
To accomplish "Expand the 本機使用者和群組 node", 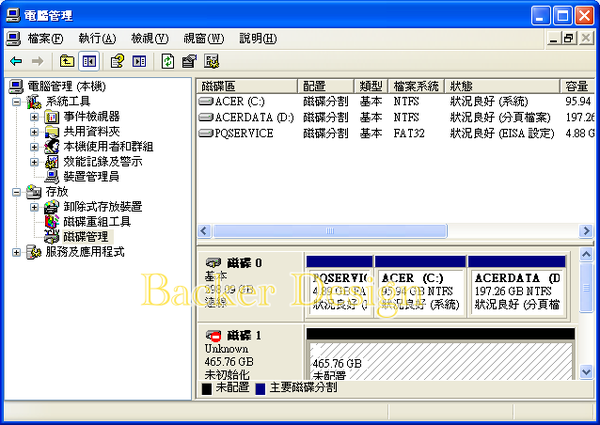I will (34, 147).
